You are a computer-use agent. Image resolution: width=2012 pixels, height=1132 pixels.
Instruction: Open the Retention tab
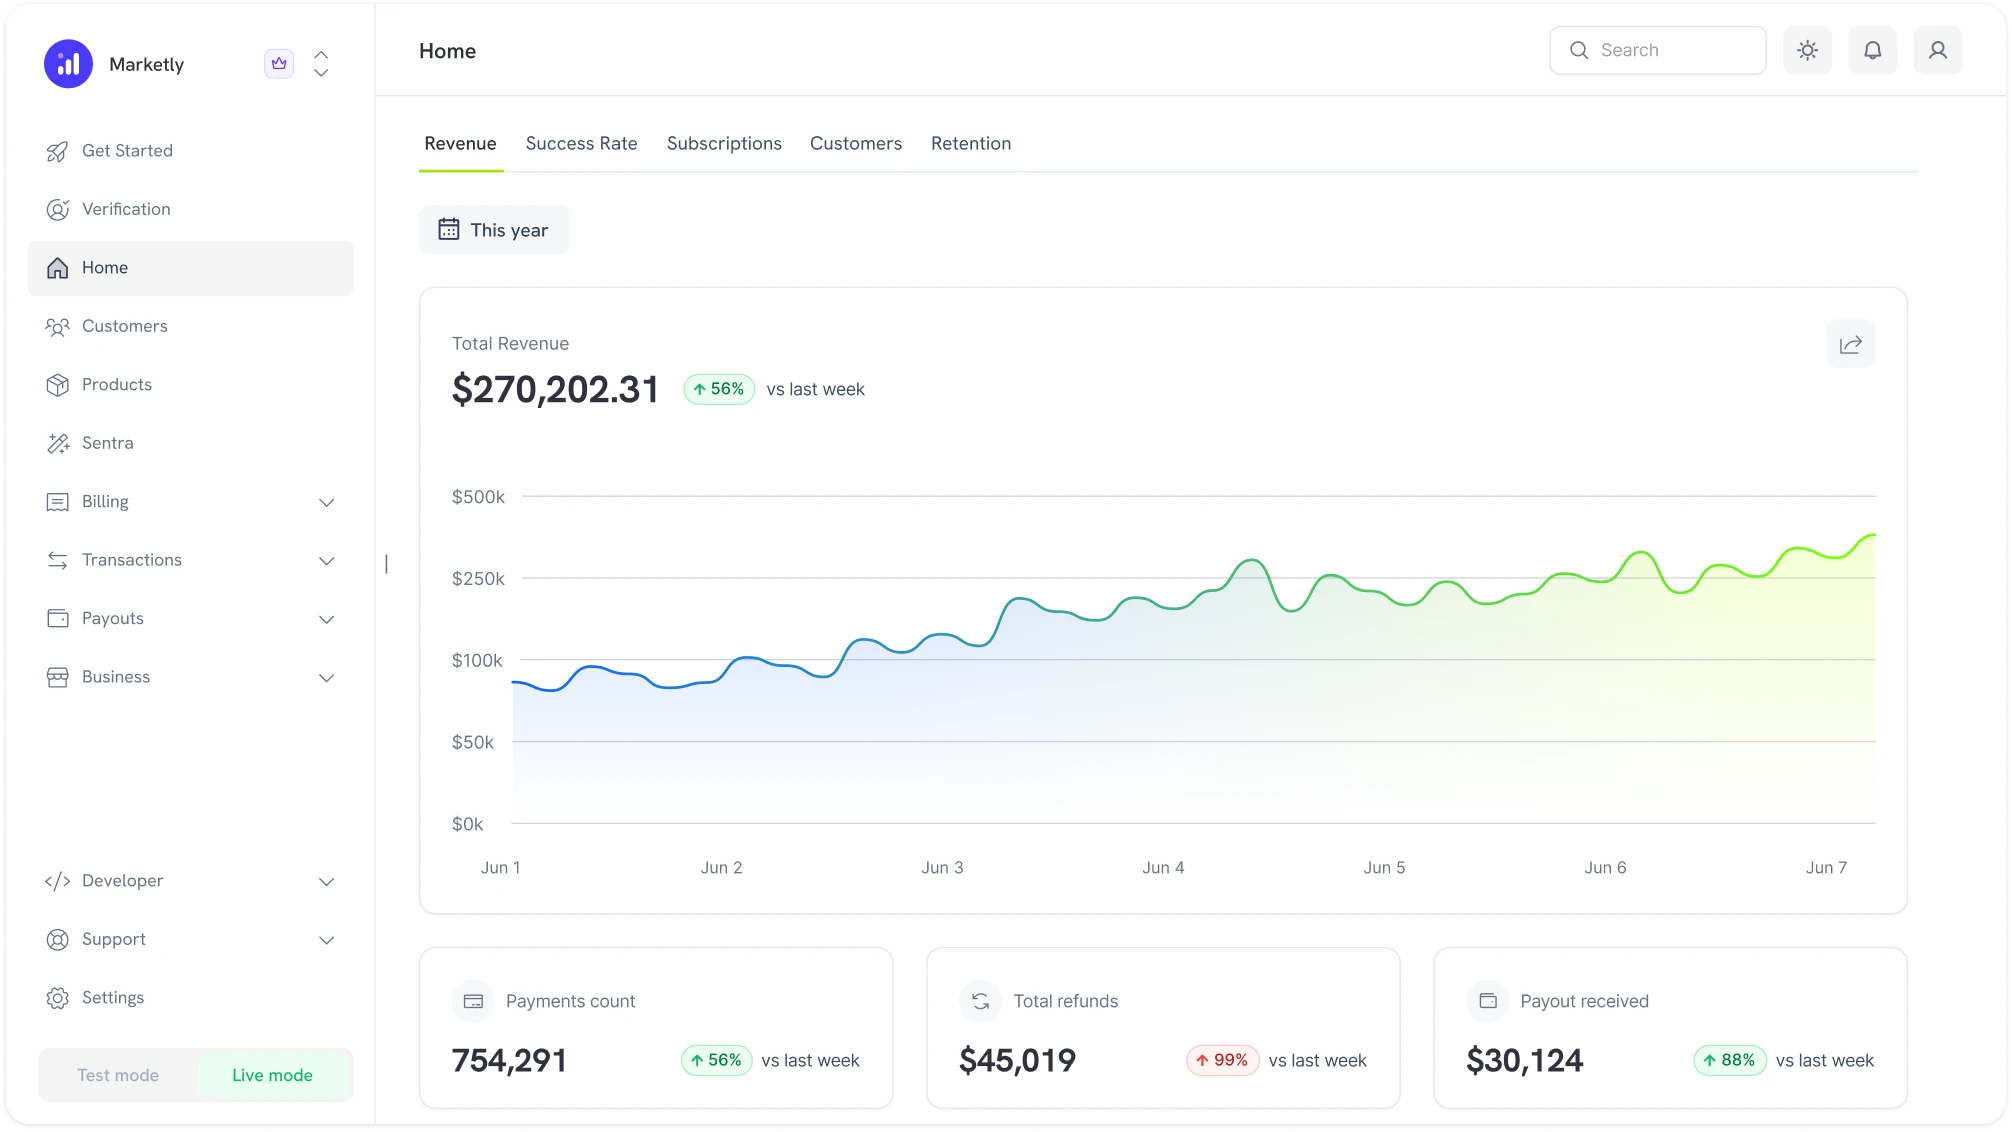click(x=970, y=143)
